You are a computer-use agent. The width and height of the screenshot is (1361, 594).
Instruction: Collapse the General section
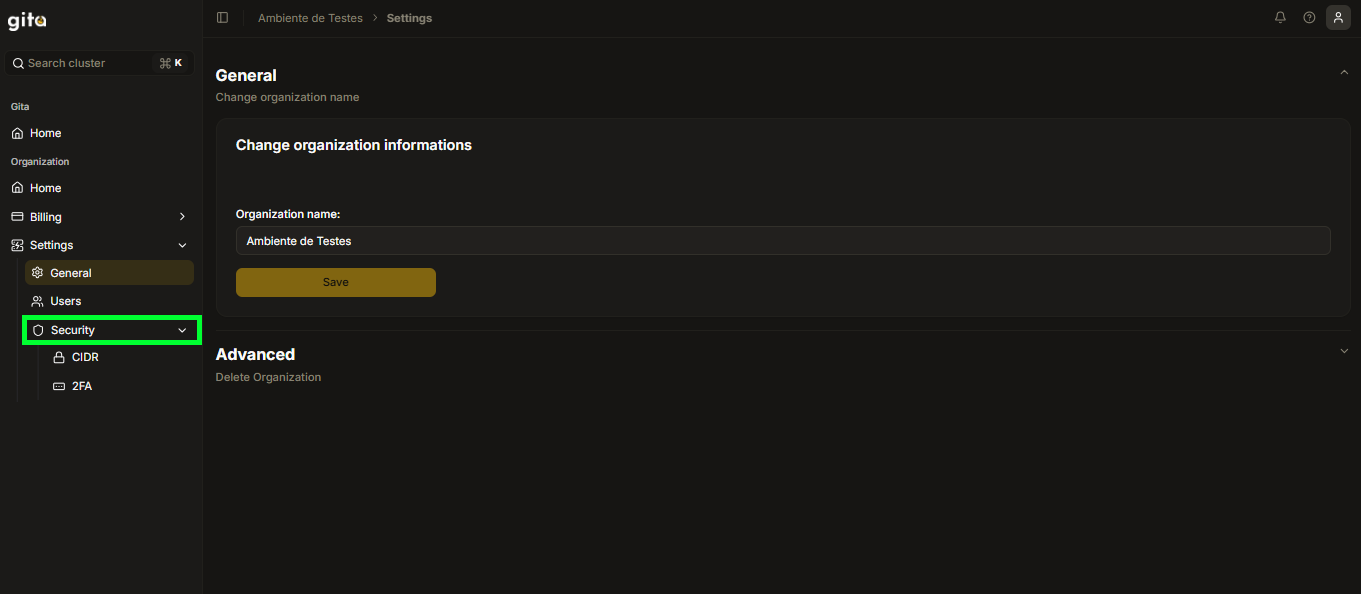point(1344,73)
